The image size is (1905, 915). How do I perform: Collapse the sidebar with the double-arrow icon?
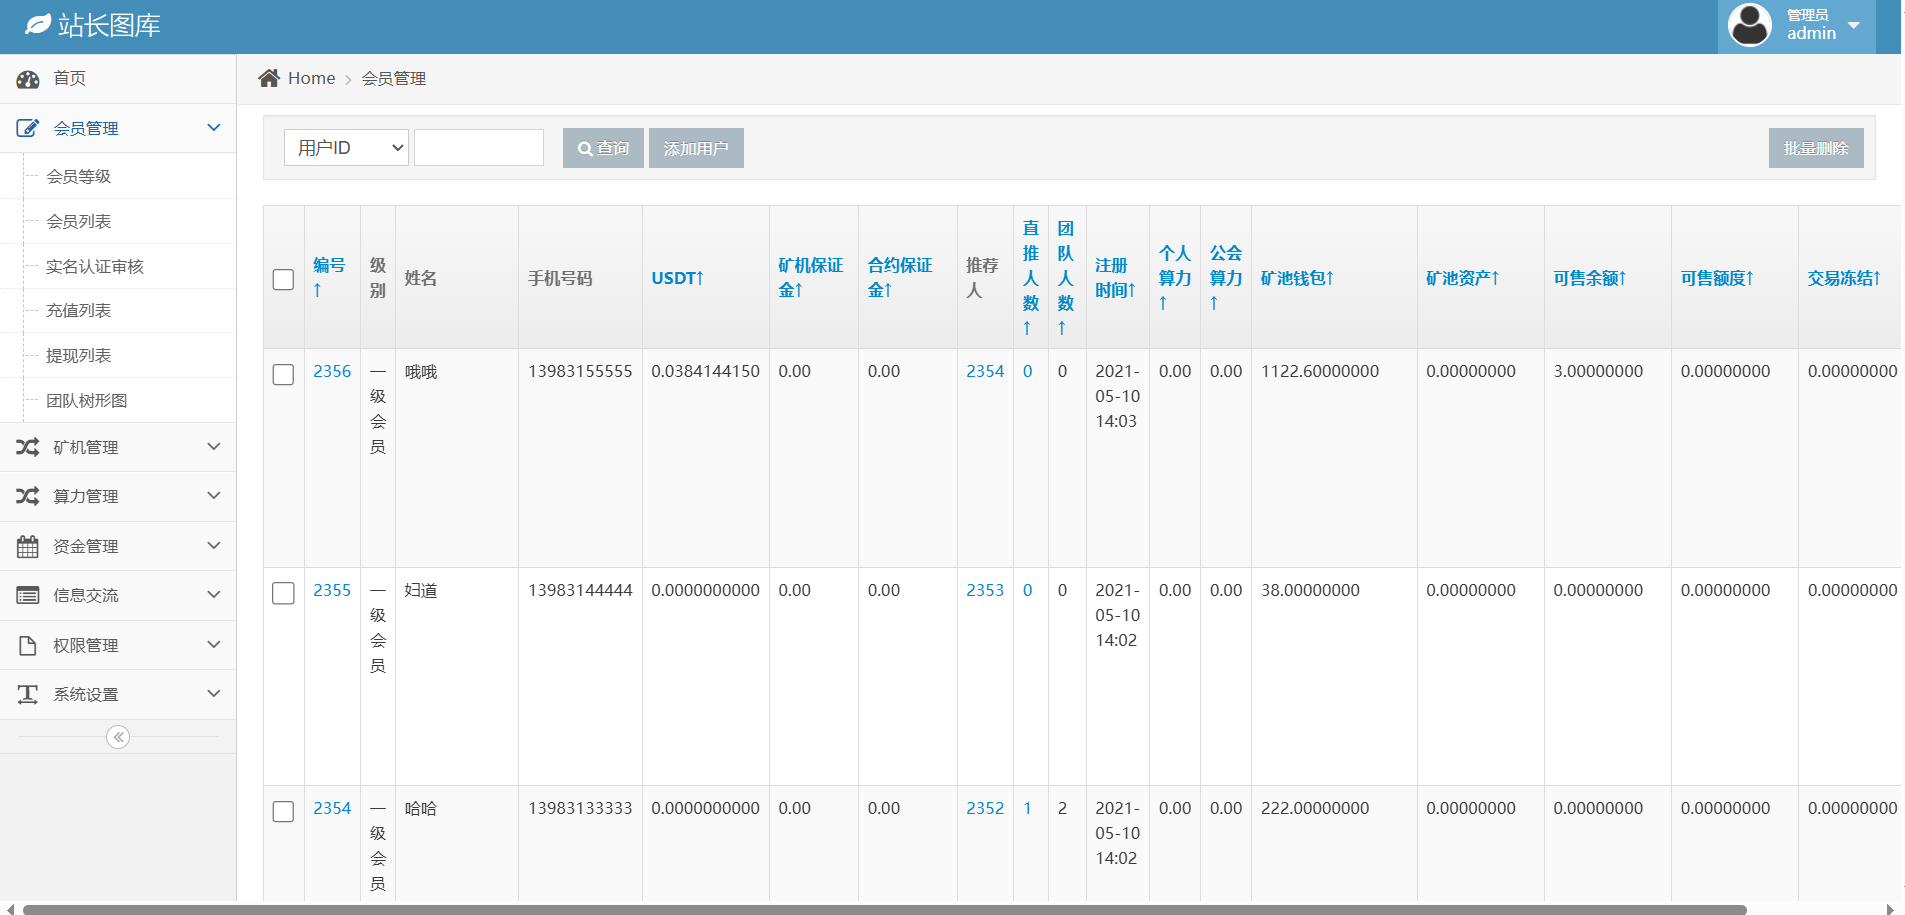click(118, 737)
